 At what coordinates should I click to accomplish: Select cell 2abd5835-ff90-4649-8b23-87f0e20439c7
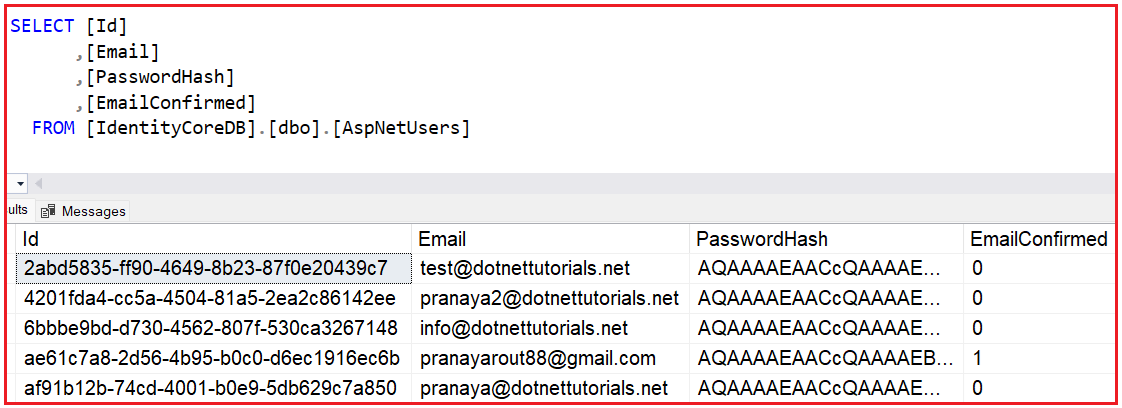click(214, 268)
